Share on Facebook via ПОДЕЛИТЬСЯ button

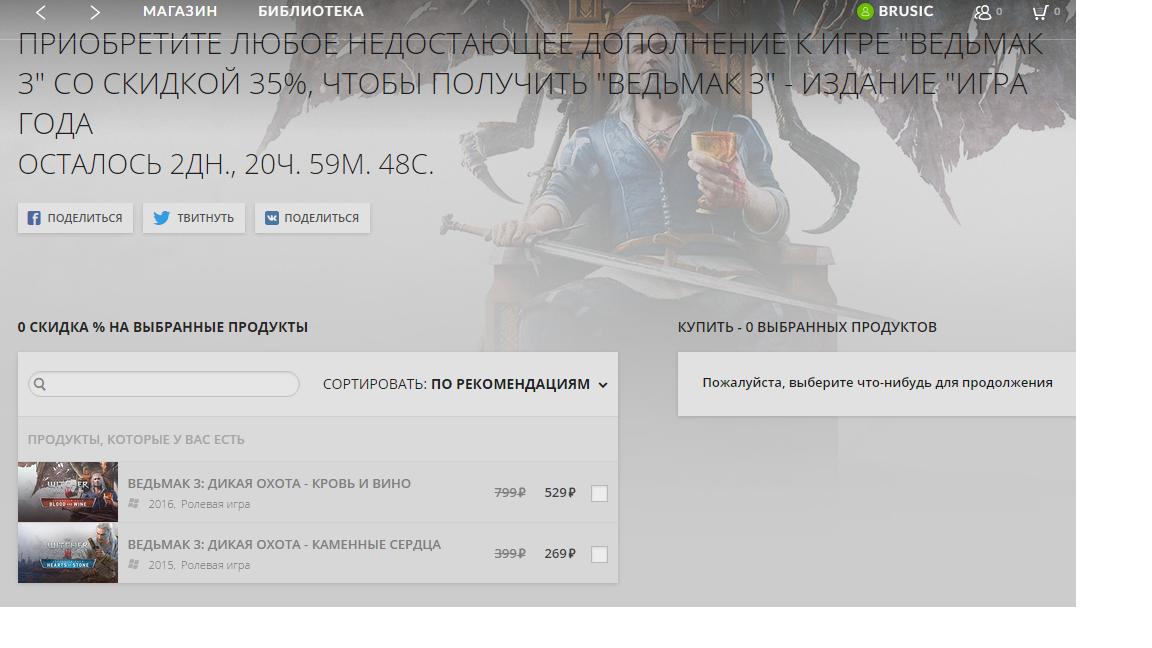coord(75,218)
